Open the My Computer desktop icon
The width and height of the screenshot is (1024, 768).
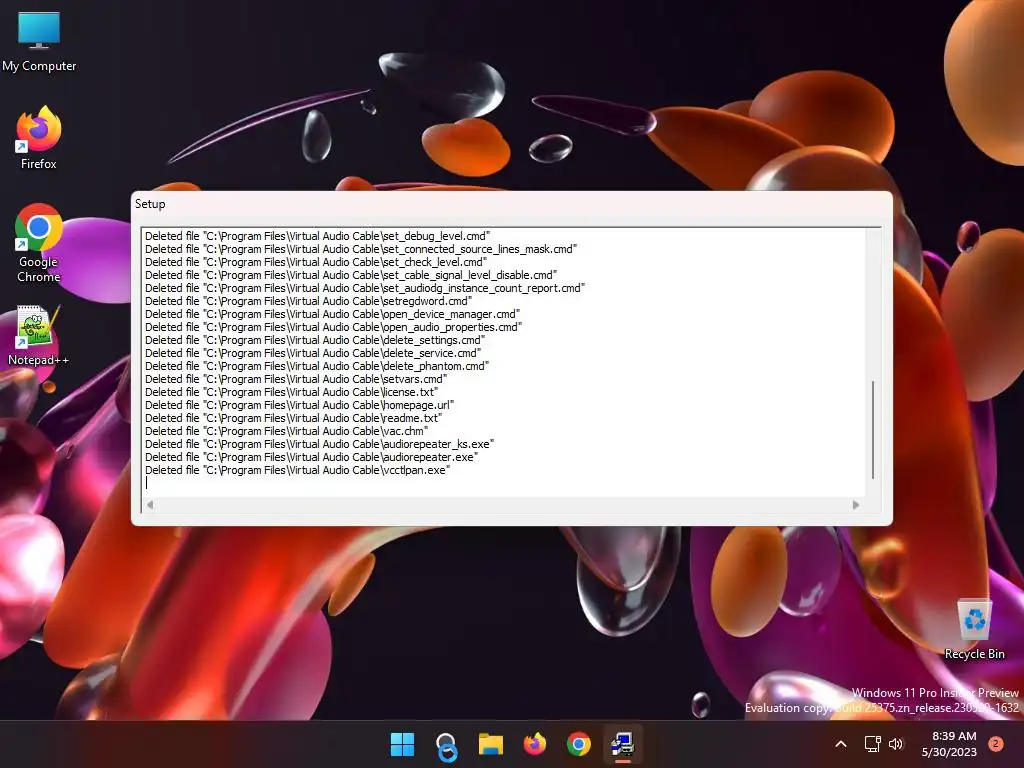point(39,41)
